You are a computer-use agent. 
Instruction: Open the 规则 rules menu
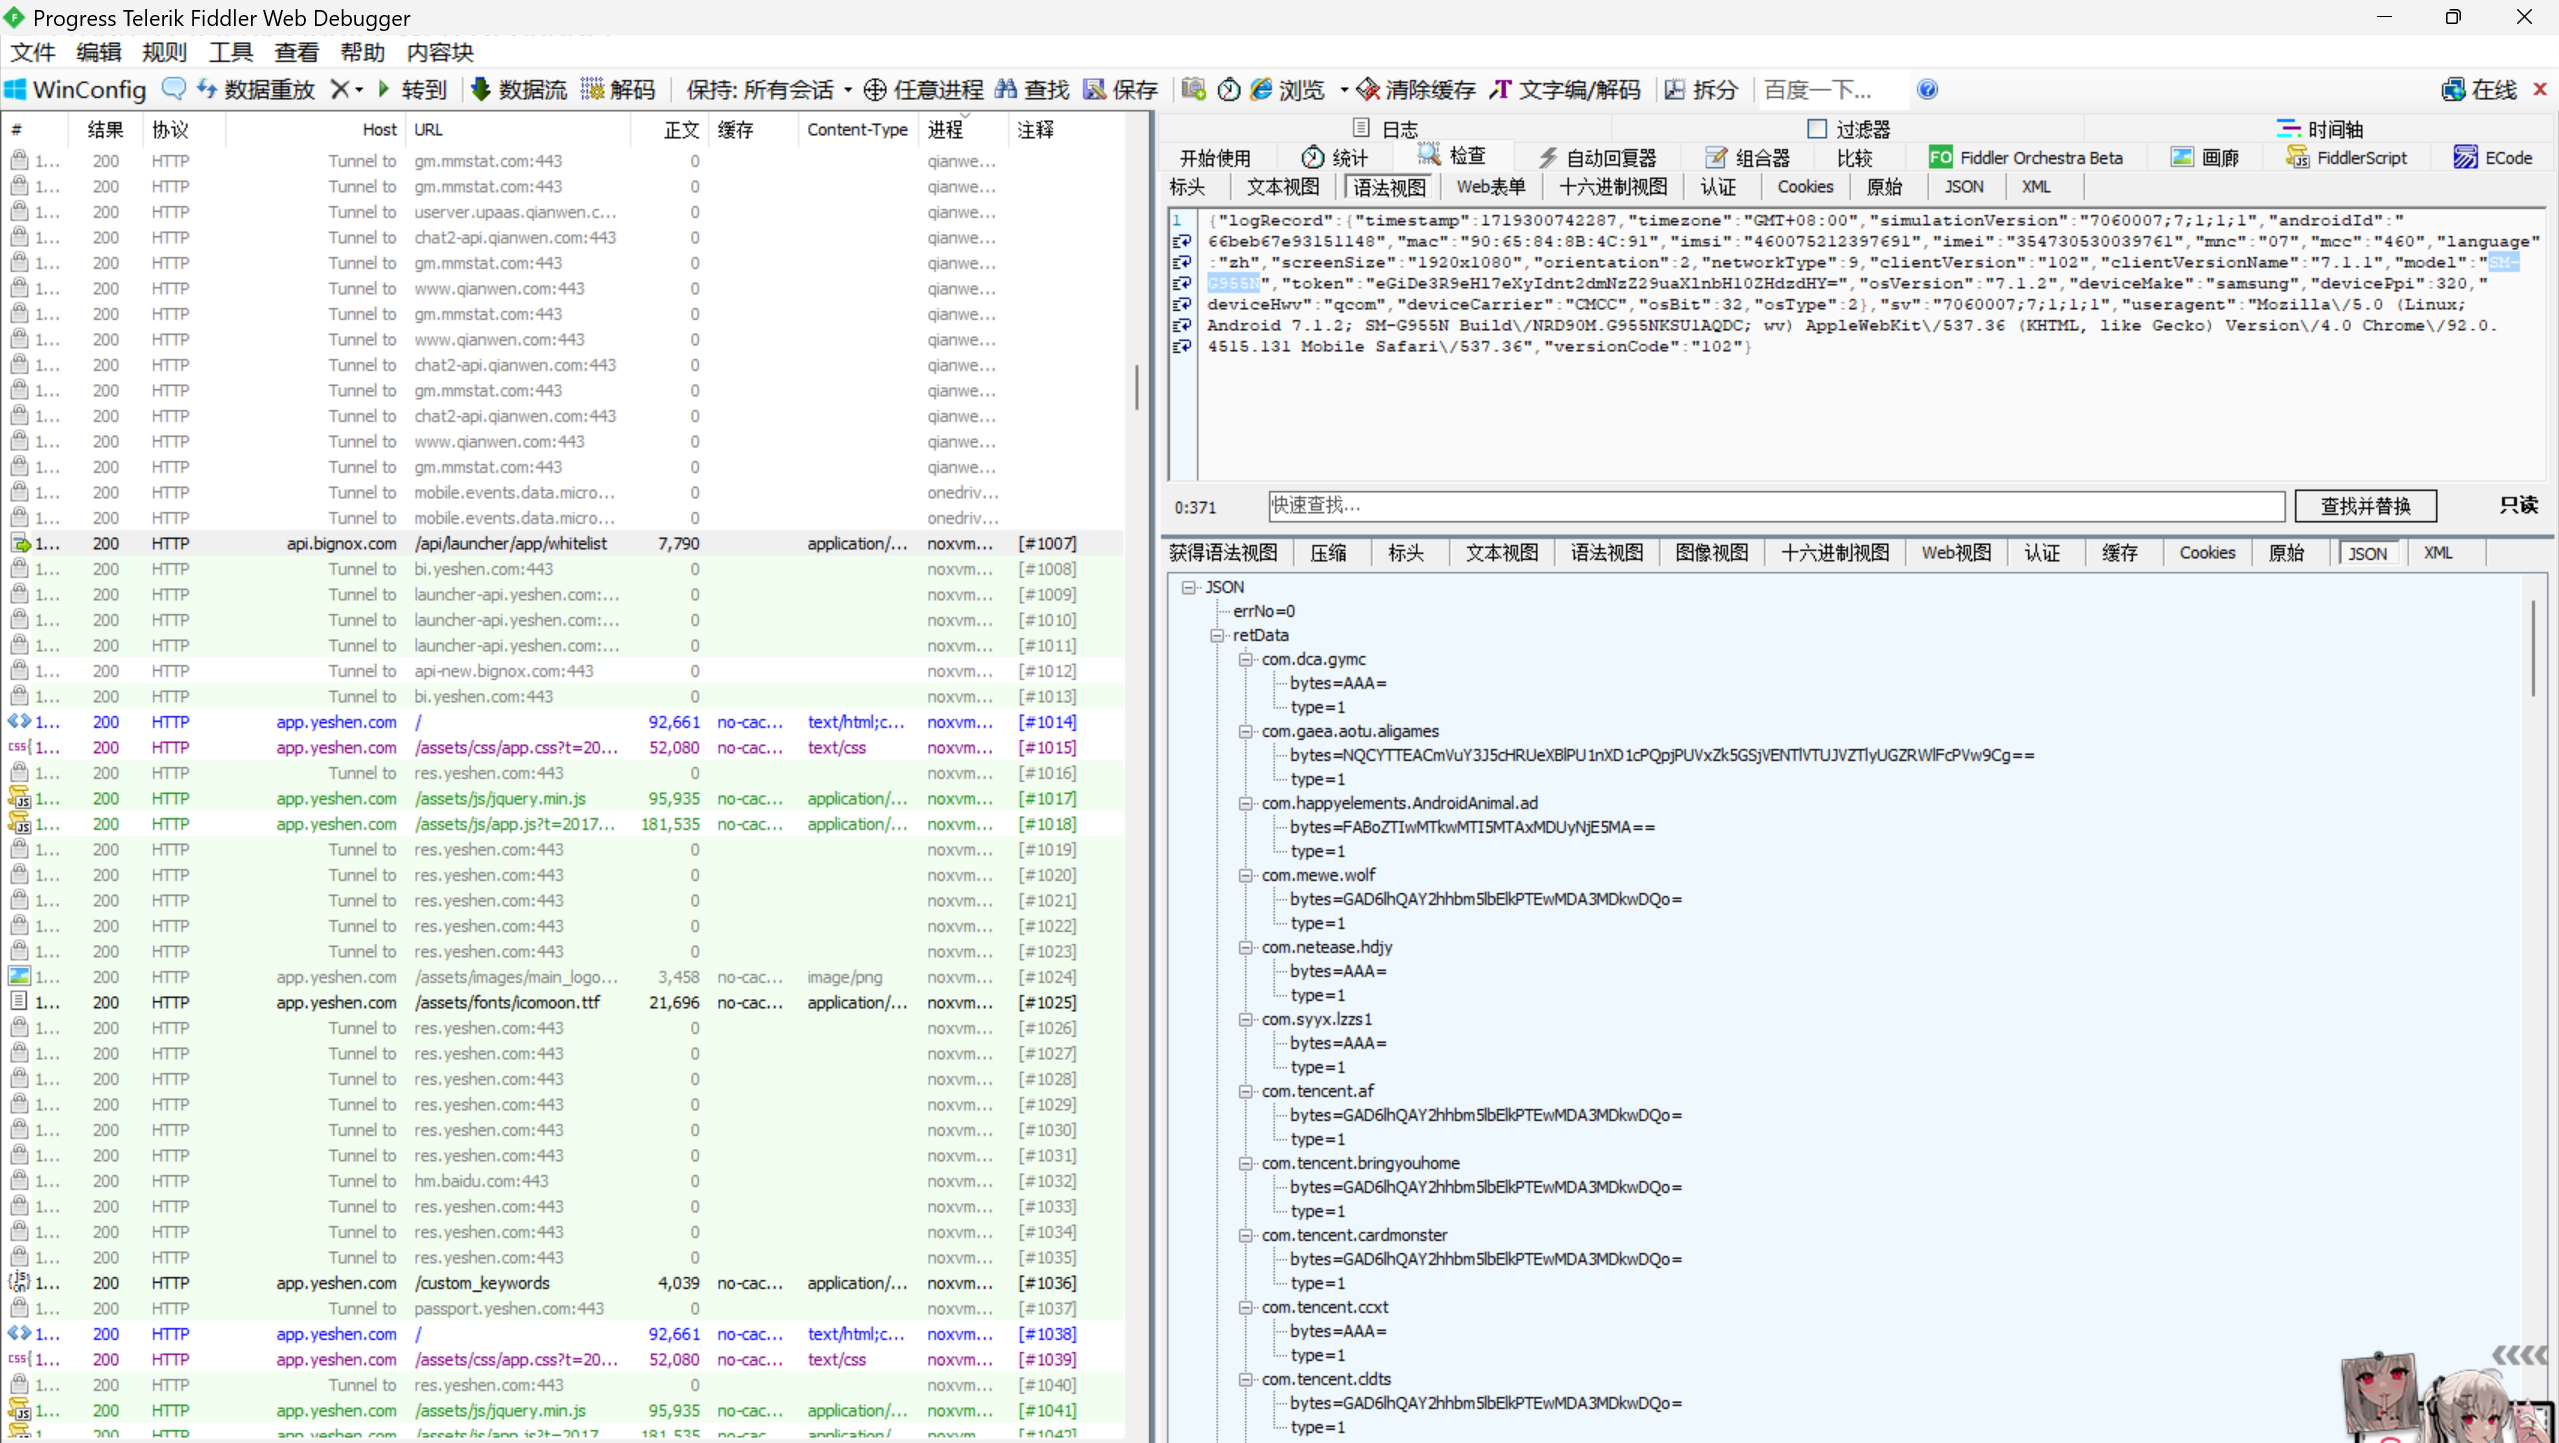[164, 52]
